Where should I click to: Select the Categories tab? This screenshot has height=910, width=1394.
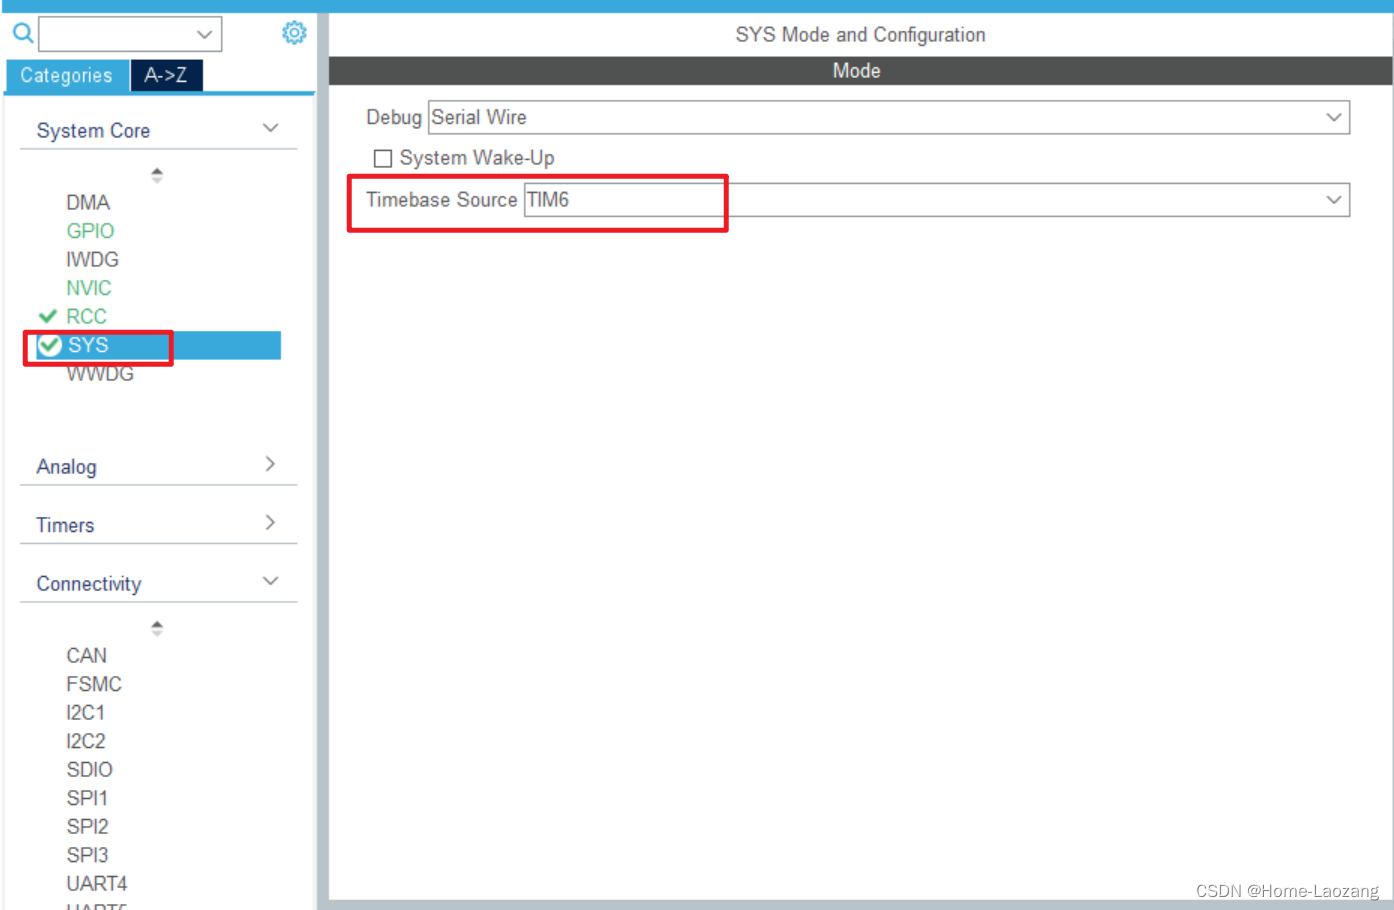[x=66, y=75]
